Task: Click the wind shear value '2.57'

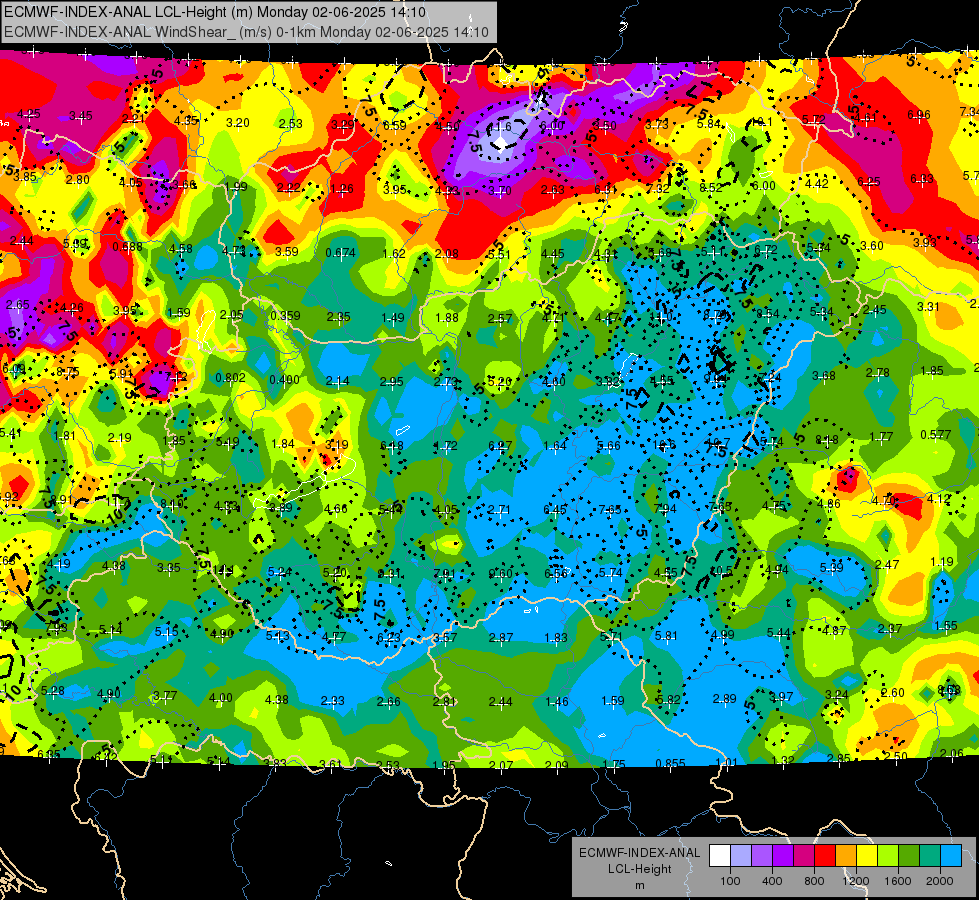Action: 500,319
